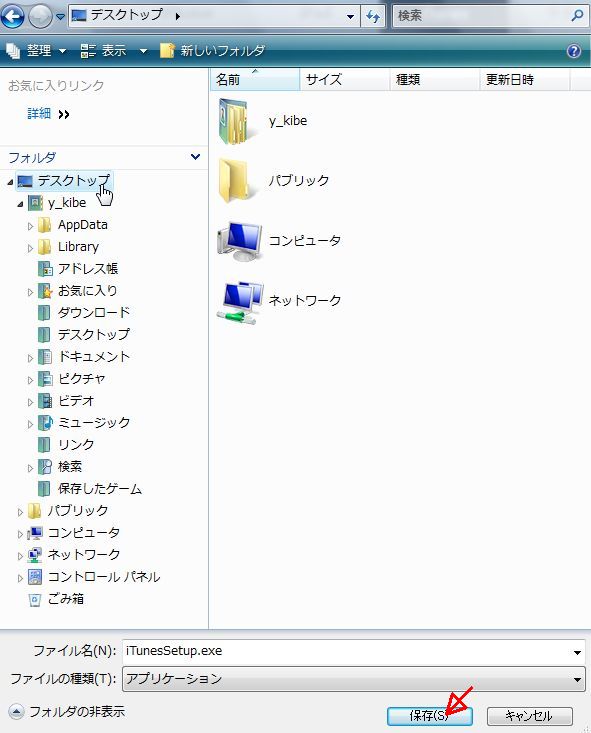Select the ネットワーク icon in file list

click(240, 302)
